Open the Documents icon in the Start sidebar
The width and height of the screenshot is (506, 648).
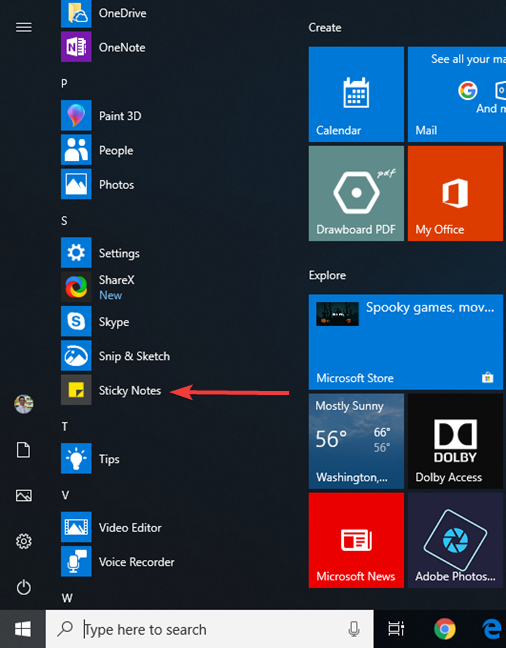click(x=24, y=450)
